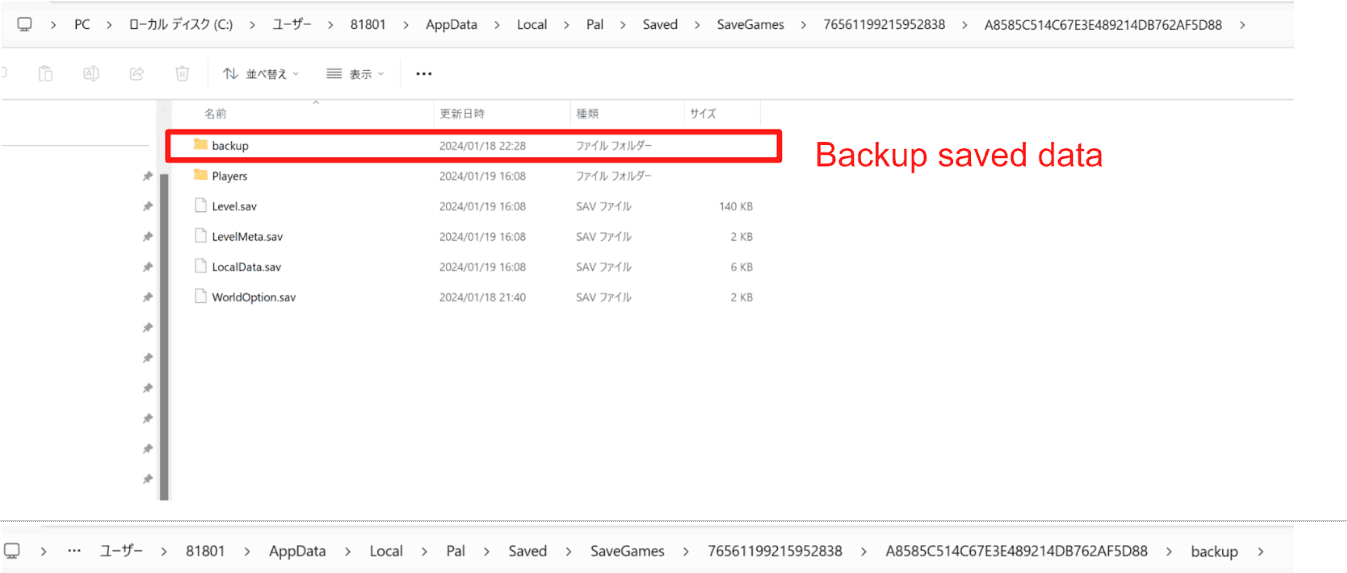
Task: Click the navigation pane vertical scrollbar
Action: (x=165, y=300)
